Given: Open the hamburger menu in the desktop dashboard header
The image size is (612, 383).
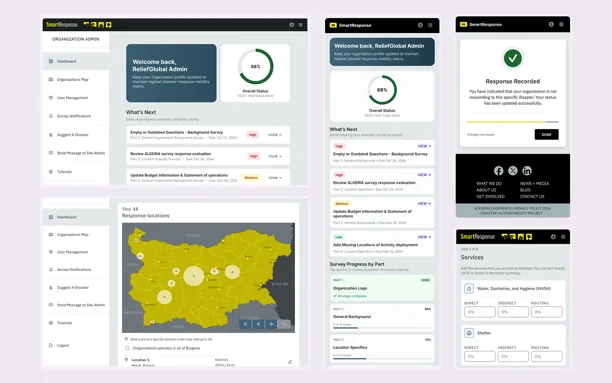Looking at the screenshot, I should point(301,25).
